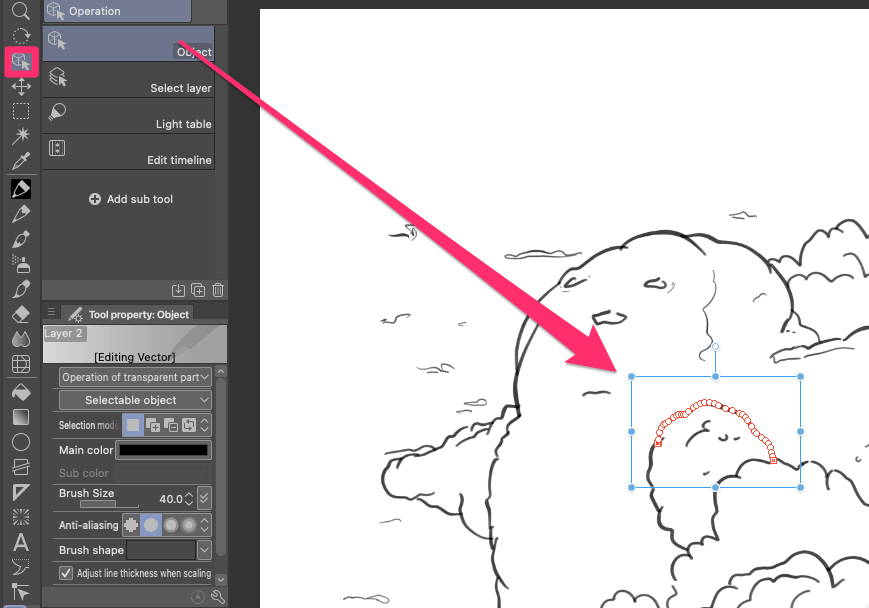869x608 pixels.
Task: Select the Zoom tool at toolbar top
Action: point(20,11)
